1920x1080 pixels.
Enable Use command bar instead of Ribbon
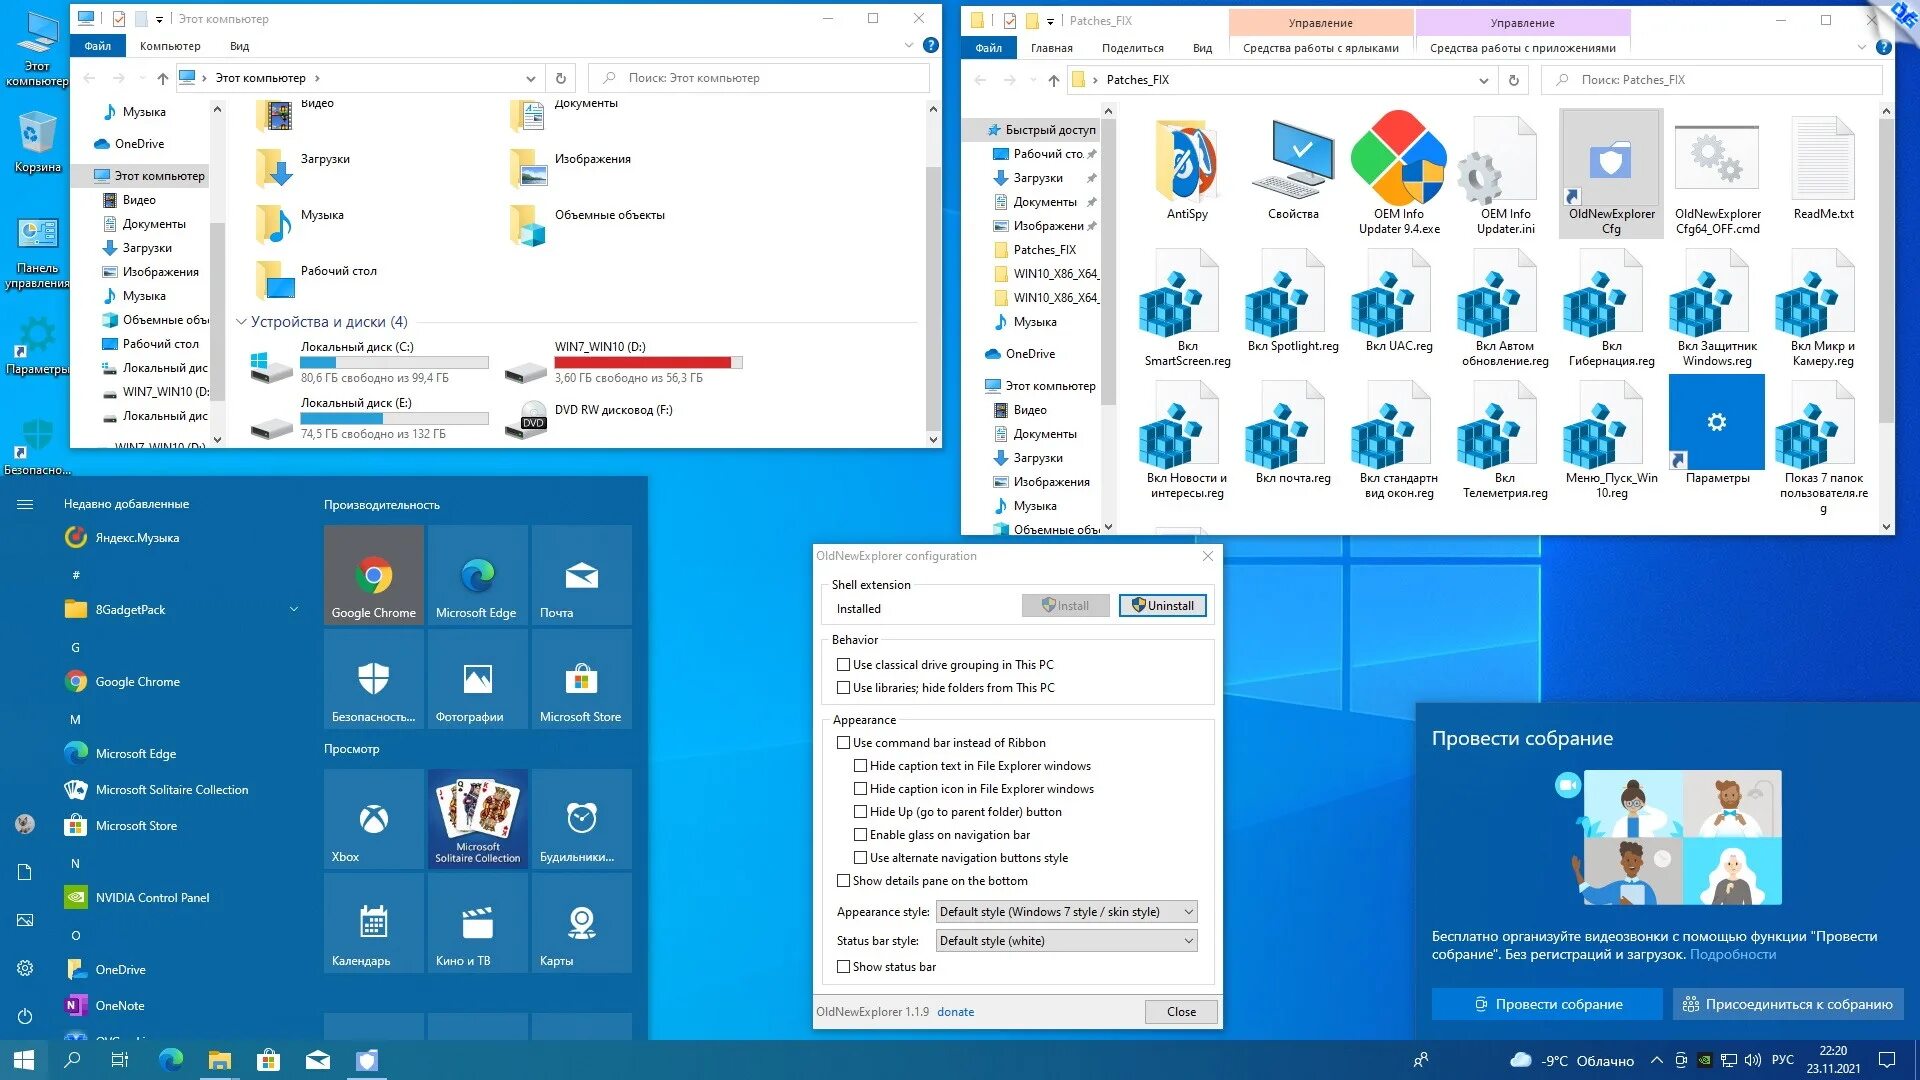843,743
